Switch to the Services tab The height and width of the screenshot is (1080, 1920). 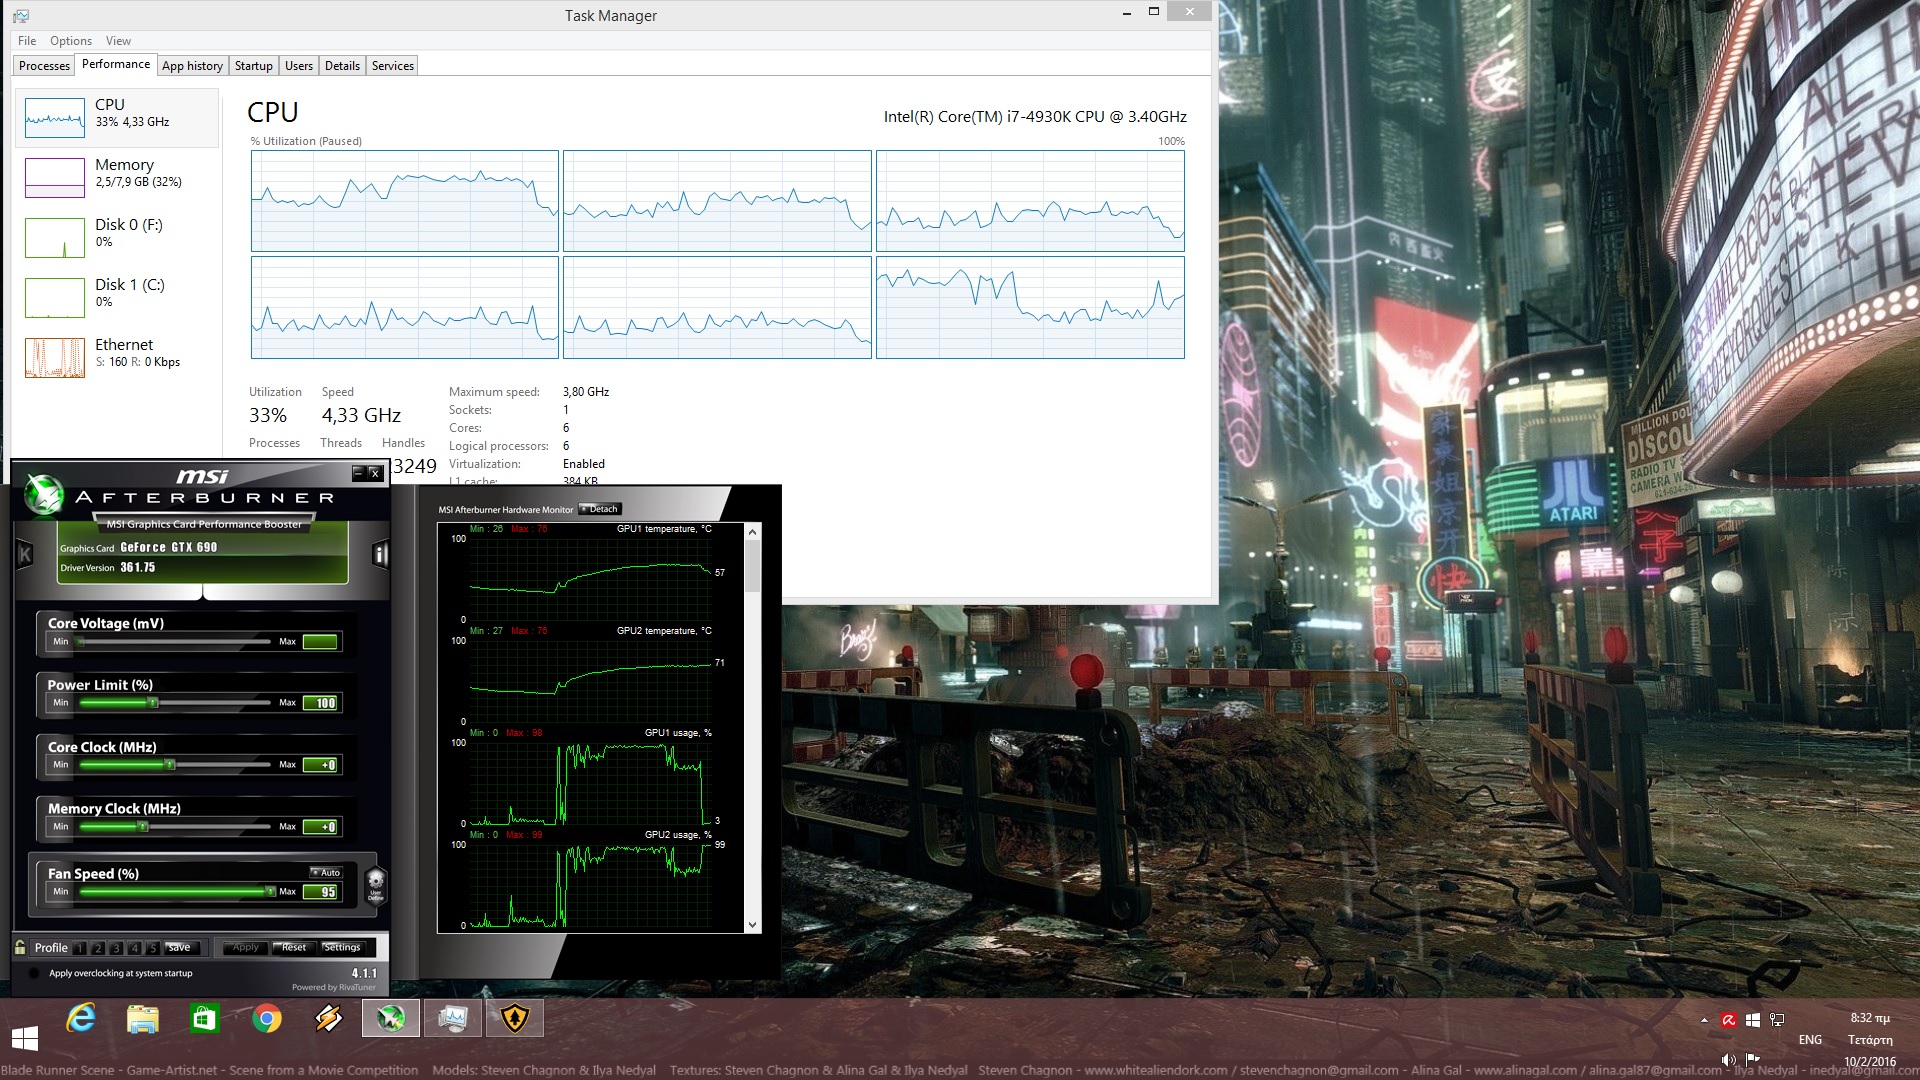(x=392, y=65)
